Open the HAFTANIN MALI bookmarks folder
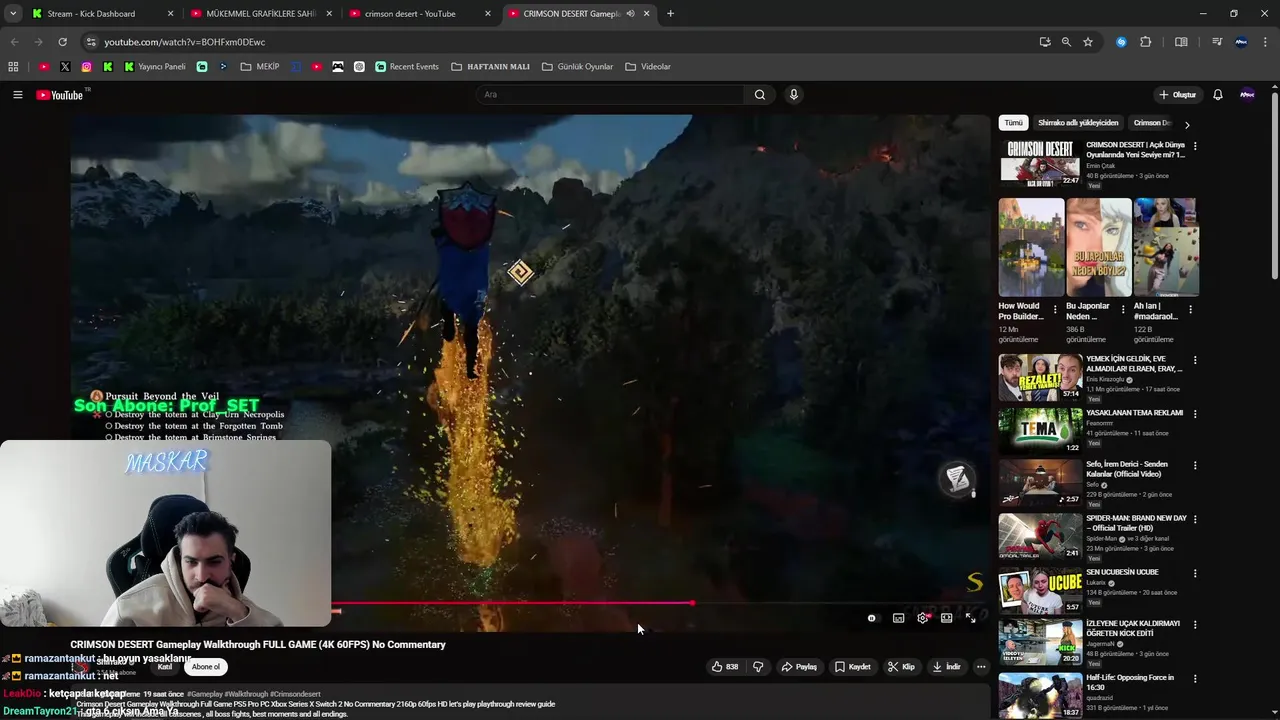The height and width of the screenshot is (720, 1280). tap(491, 67)
